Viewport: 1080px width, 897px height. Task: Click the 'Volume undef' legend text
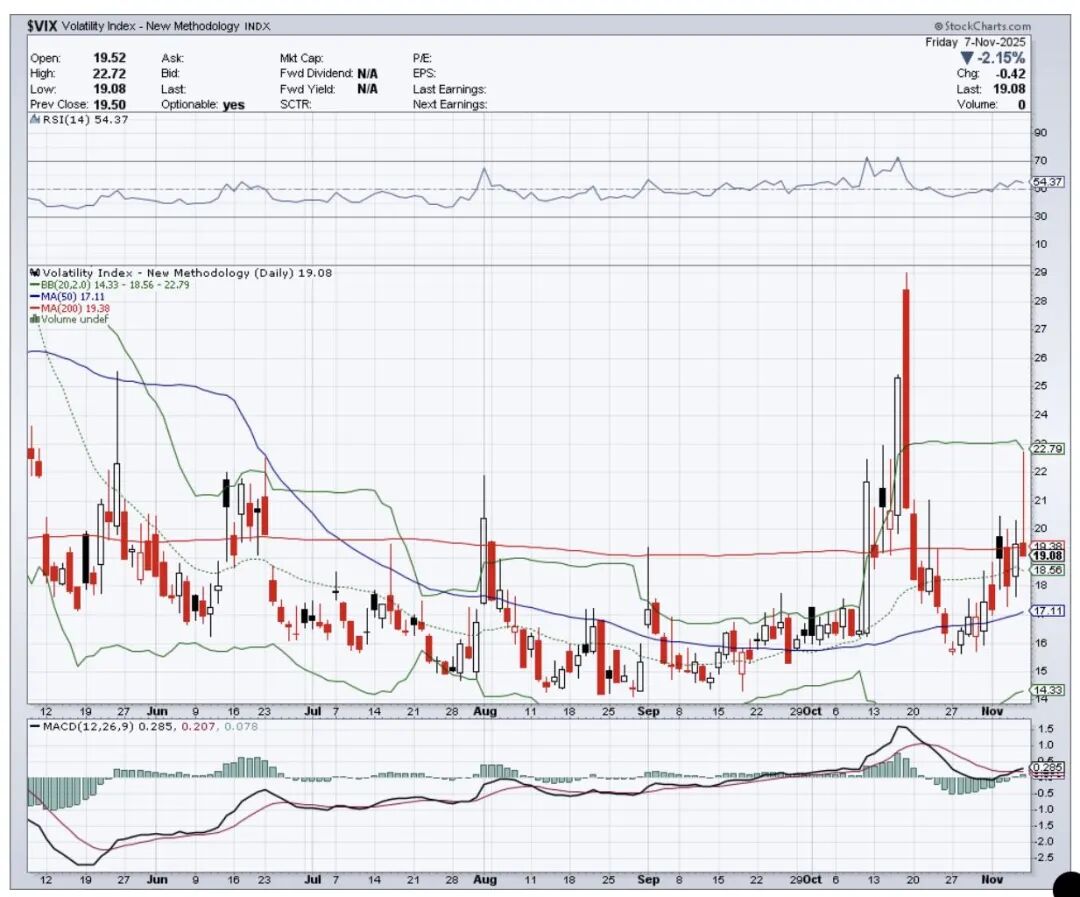(x=74, y=319)
